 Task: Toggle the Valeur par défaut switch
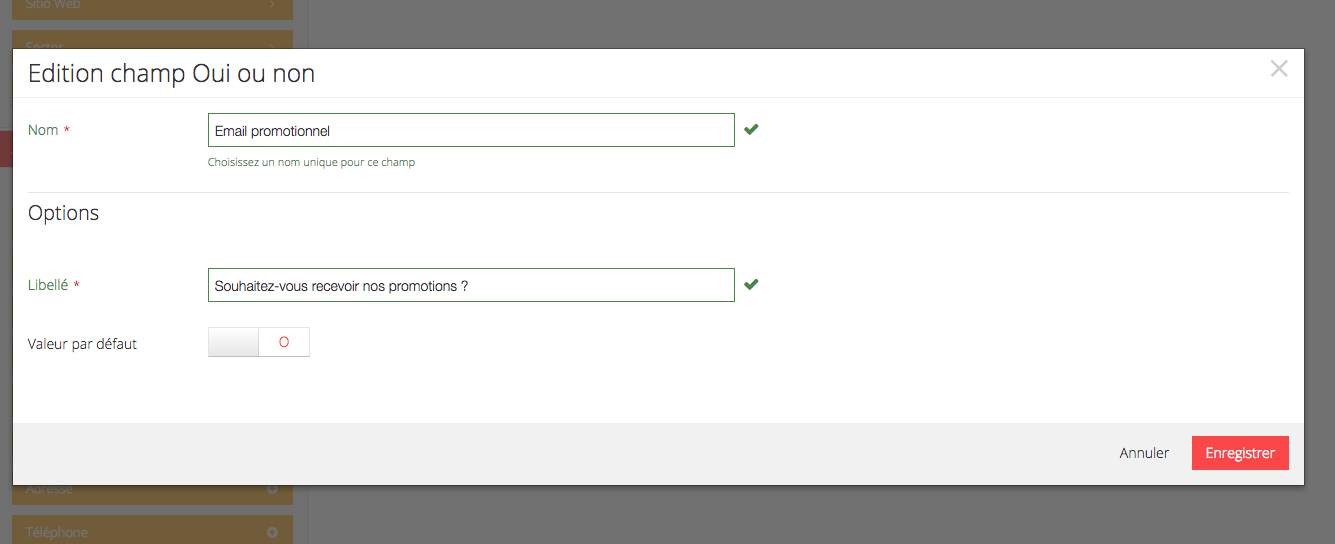[259, 342]
